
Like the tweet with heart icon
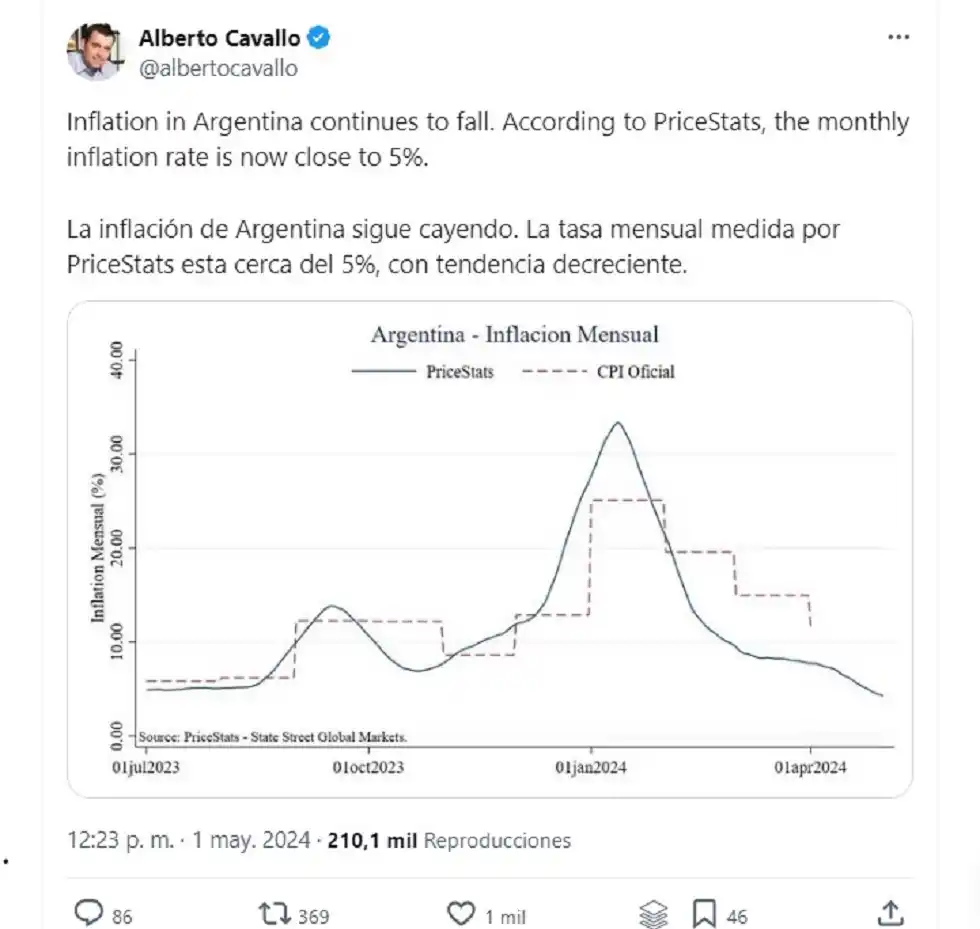[461, 912]
